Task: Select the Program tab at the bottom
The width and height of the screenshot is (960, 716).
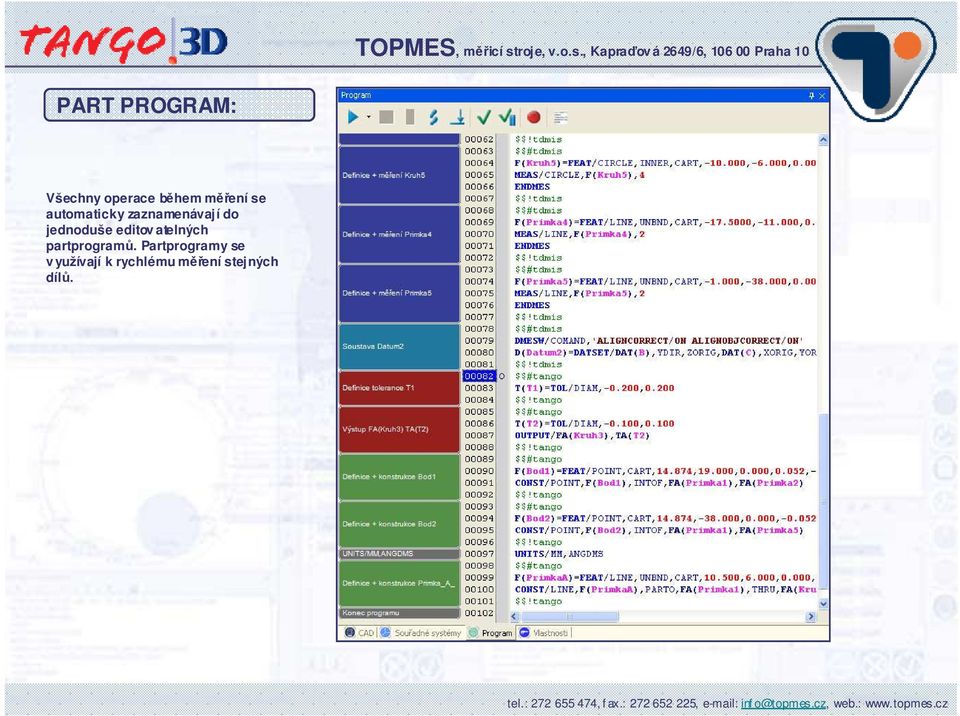Action: coord(490,633)
